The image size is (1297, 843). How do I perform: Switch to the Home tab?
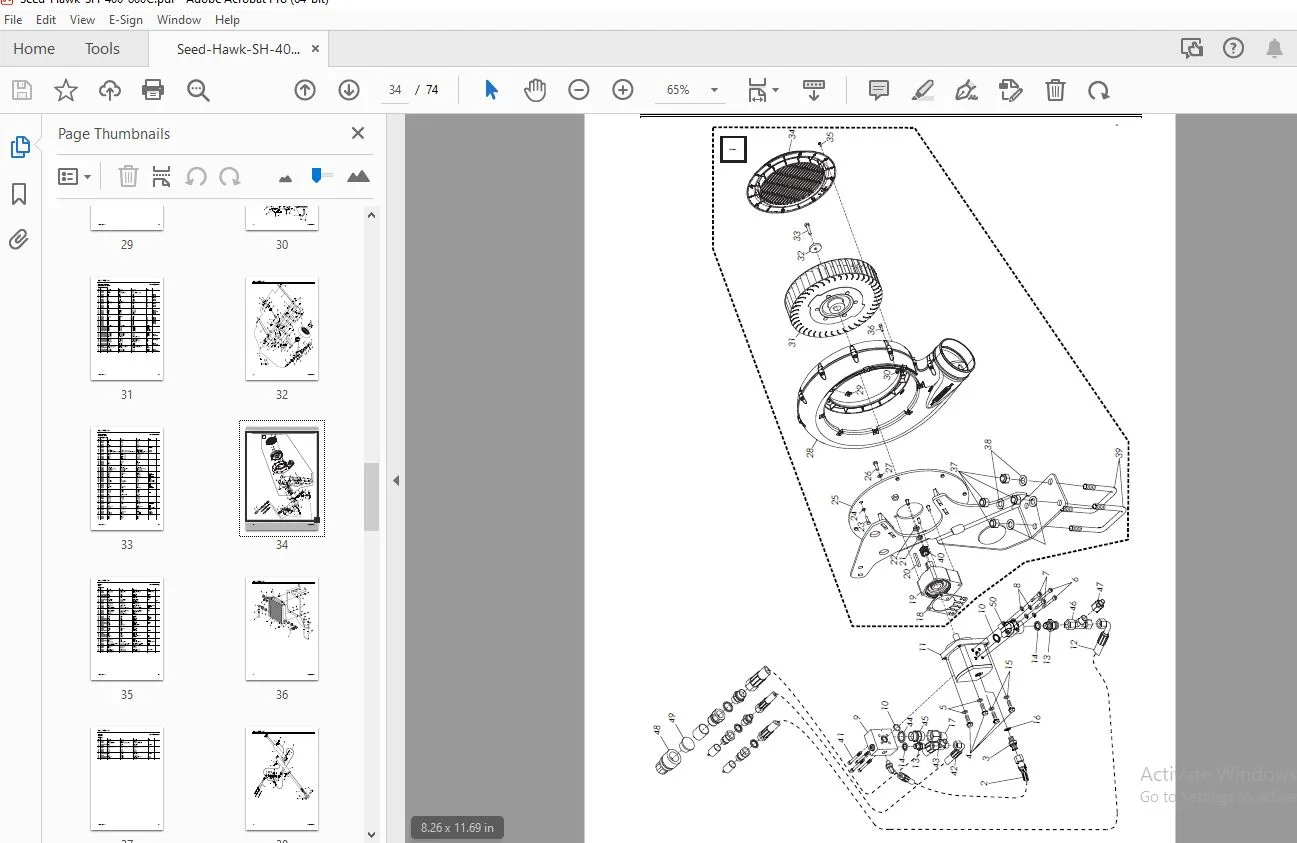pos(34,49)
